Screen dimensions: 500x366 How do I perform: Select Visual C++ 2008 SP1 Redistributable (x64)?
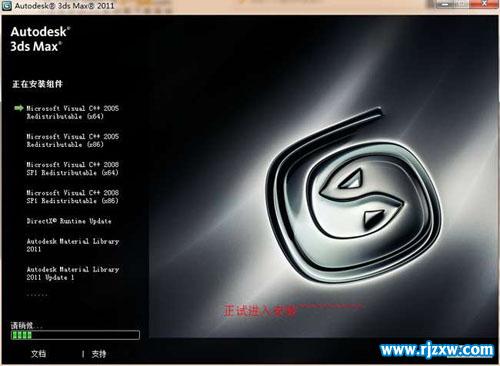pyautogui.click(x=73, y=168)
